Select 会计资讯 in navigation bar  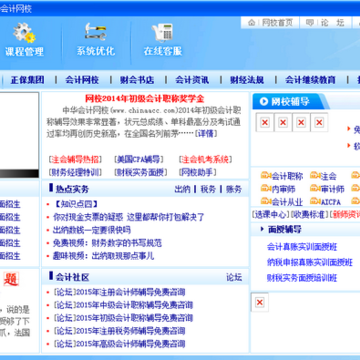(192, 80)
